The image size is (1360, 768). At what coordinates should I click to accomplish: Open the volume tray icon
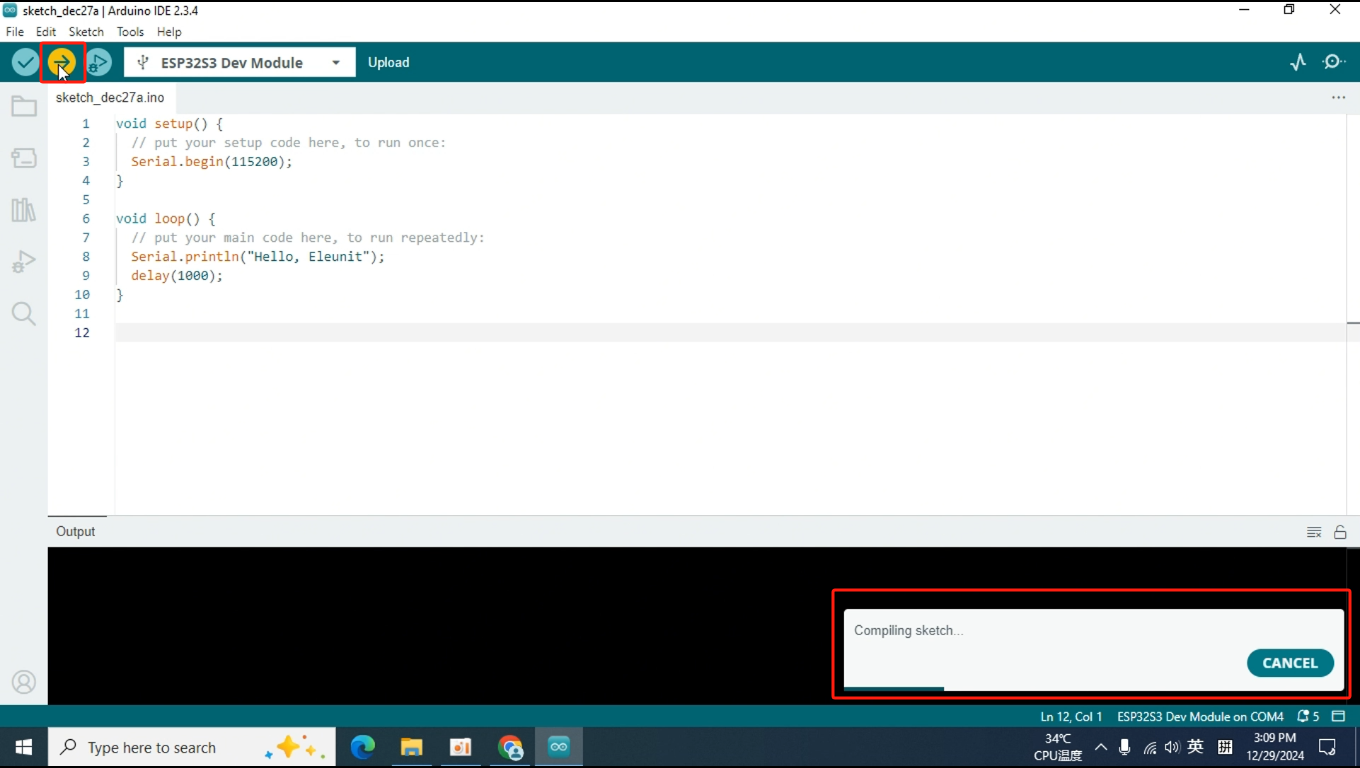pos(1171,747)
